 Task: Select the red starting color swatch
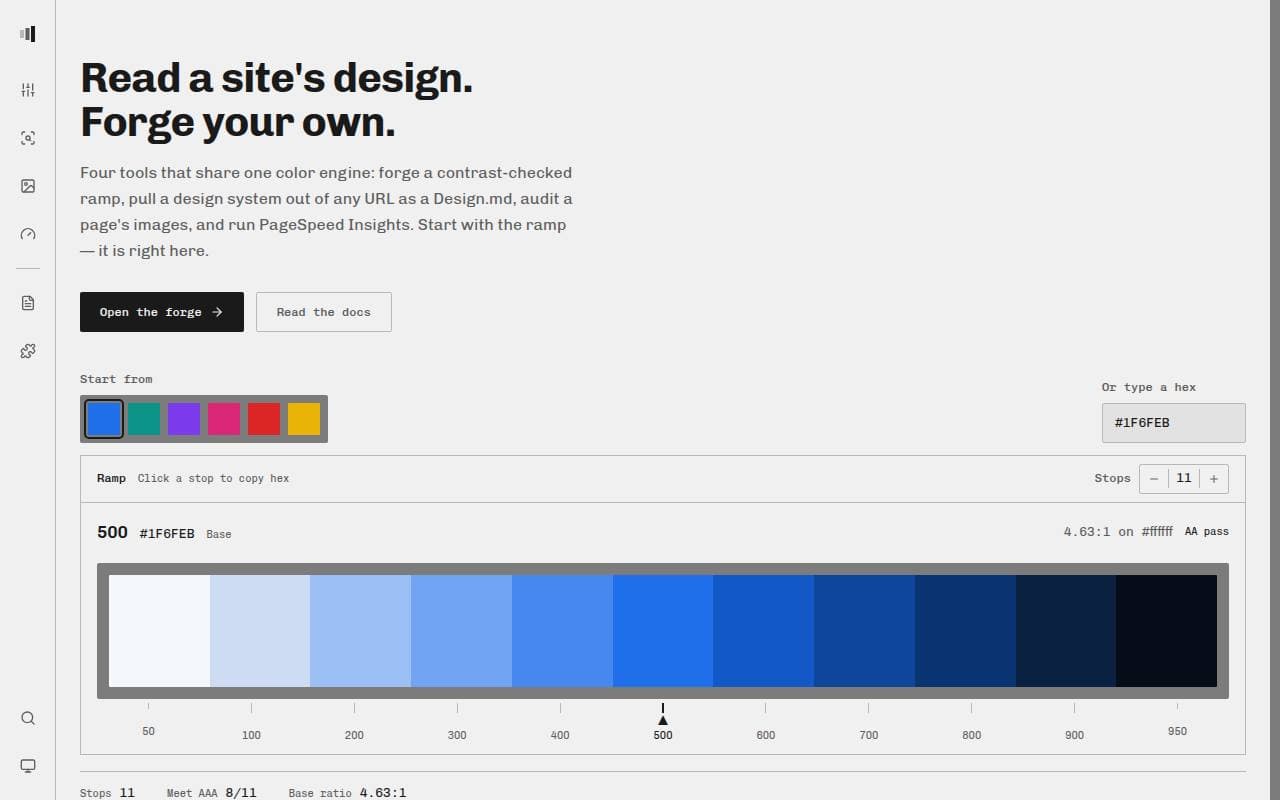[264, 419]
